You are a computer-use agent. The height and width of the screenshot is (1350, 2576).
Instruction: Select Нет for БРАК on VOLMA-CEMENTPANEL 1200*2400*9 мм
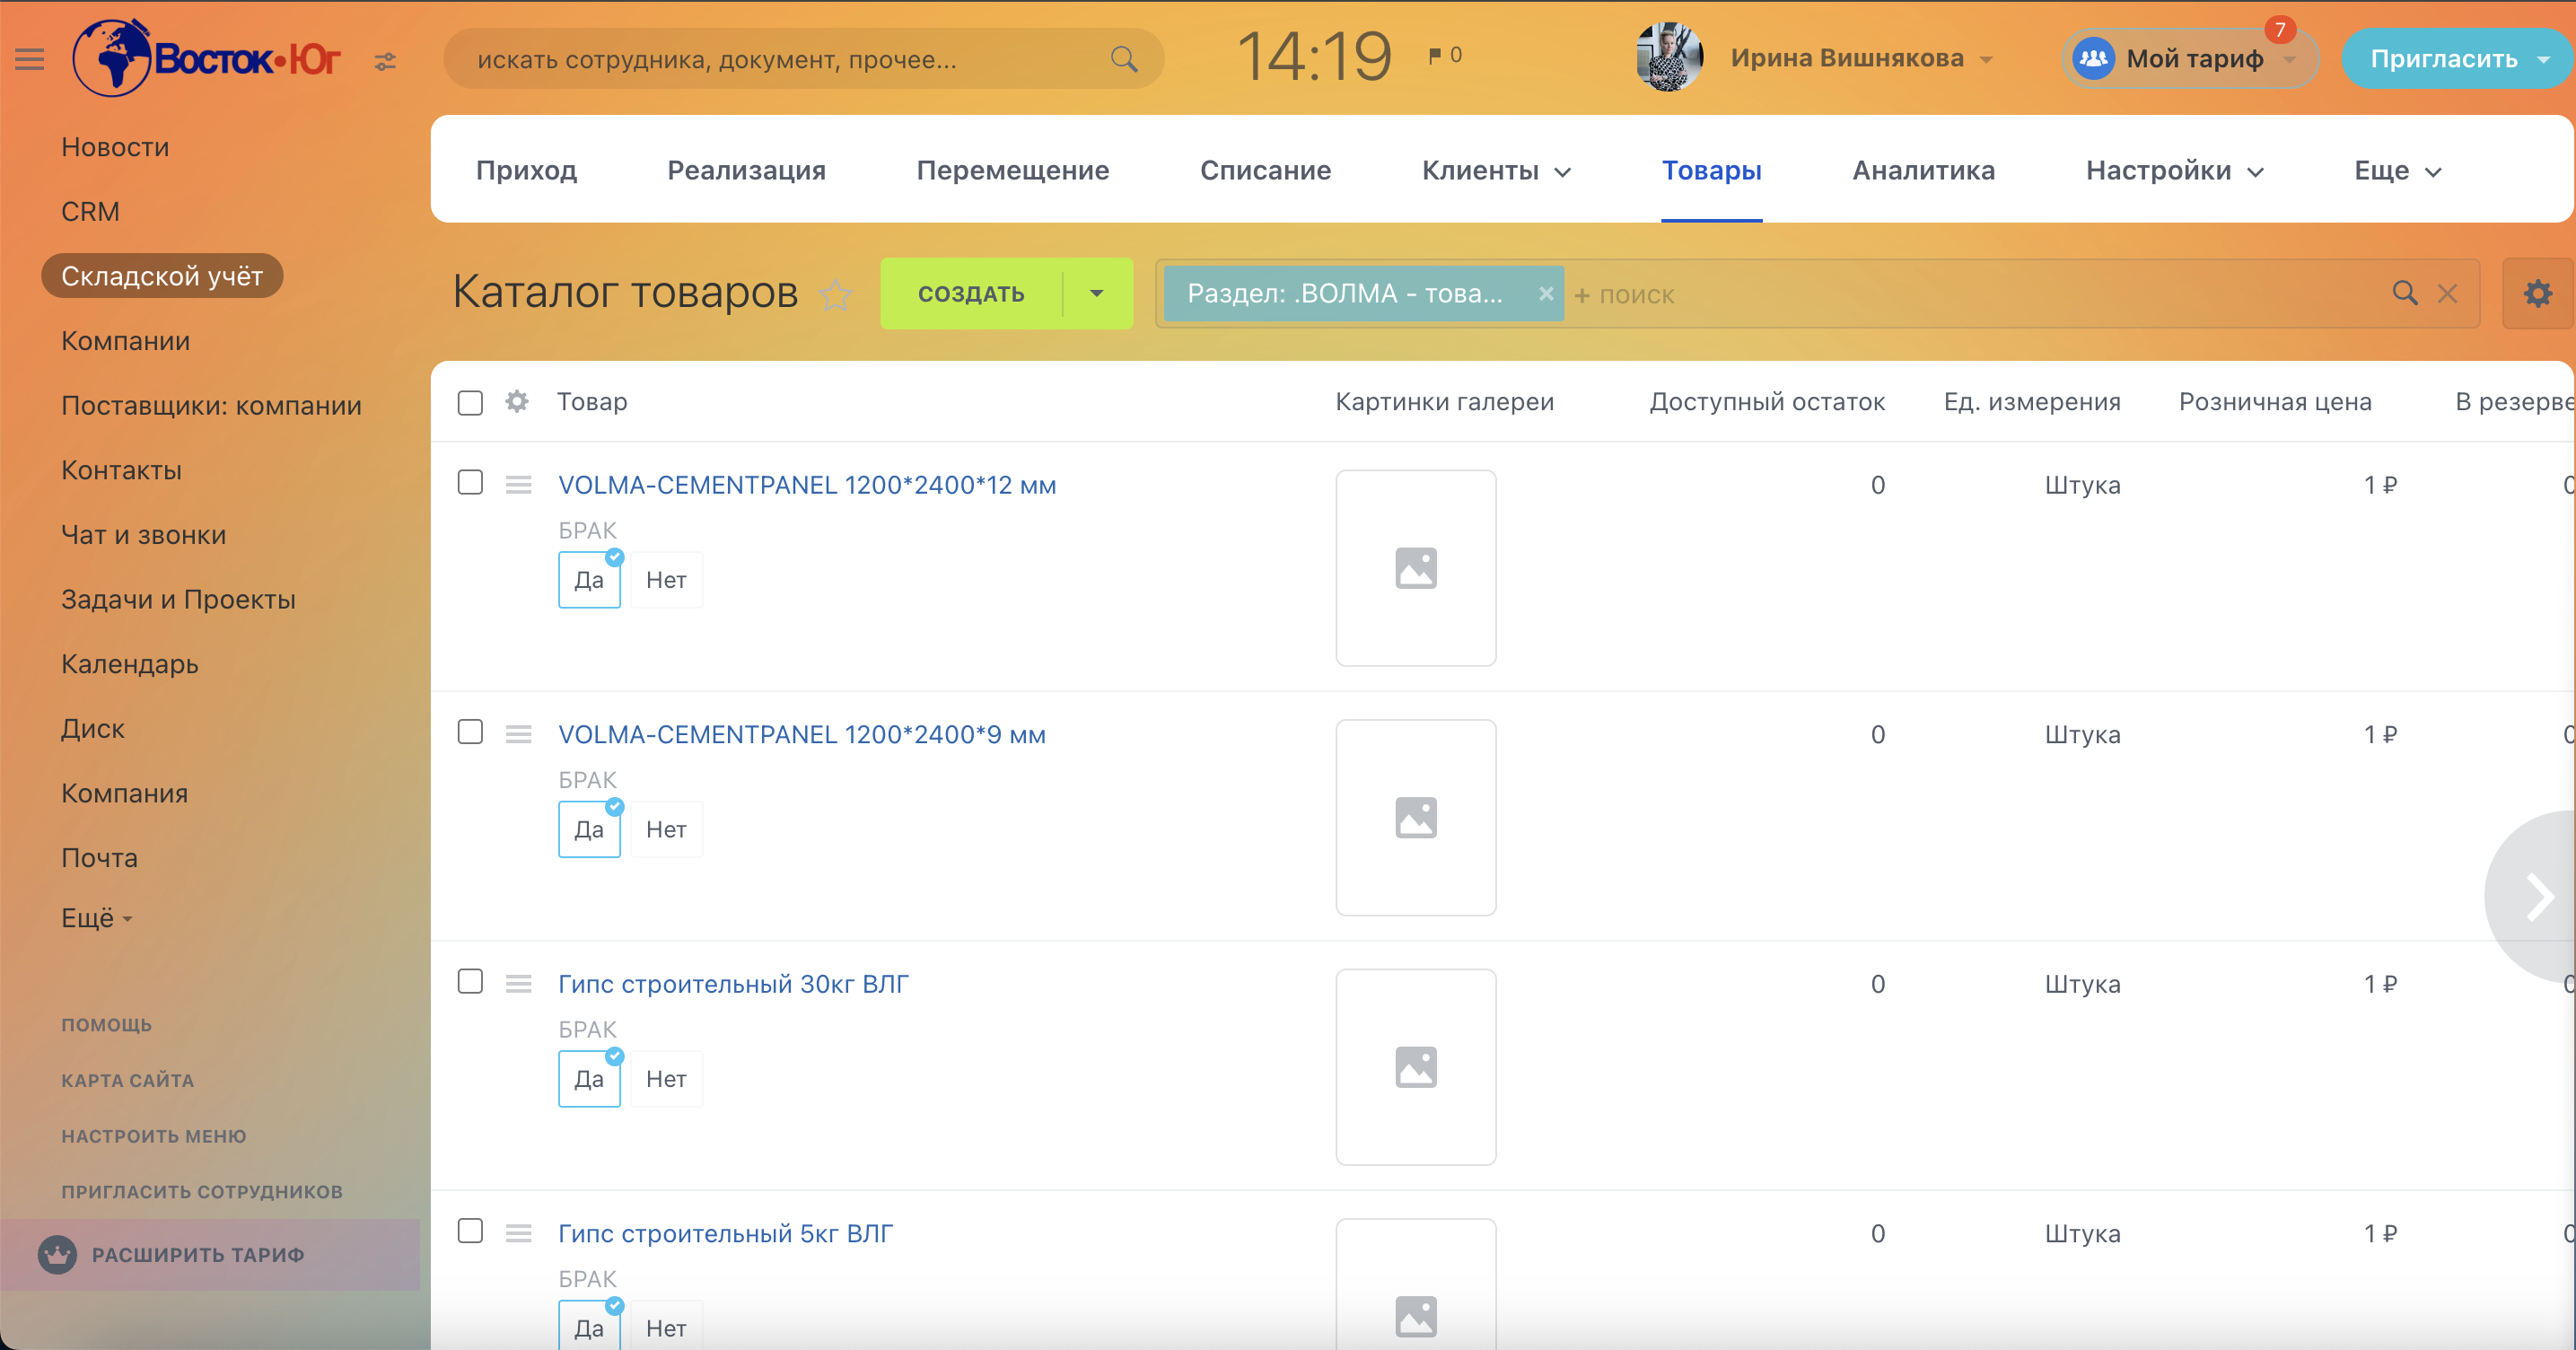[666, 830]
